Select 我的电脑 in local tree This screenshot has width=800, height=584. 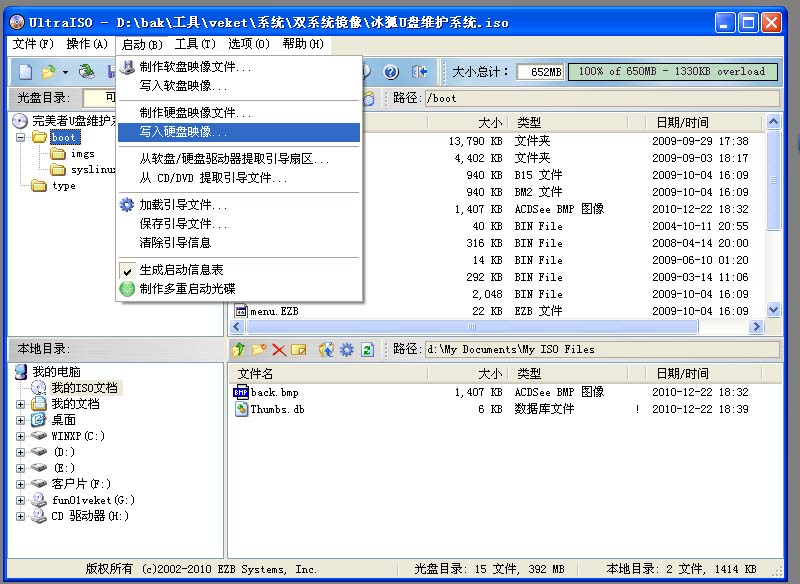tap(56, 372)
